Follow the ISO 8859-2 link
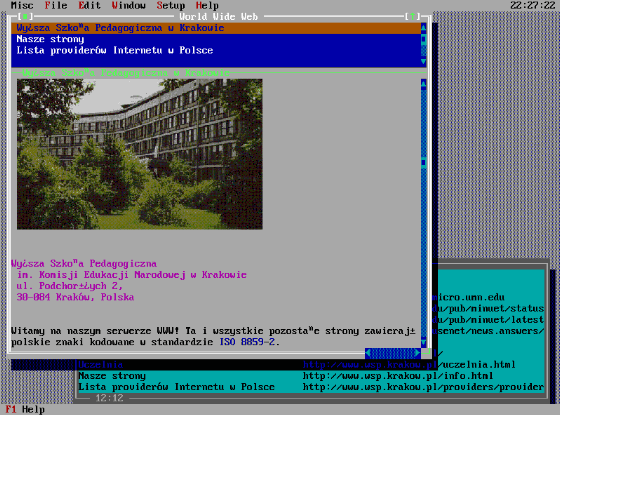Screen dimensions: 640x480 [x=247, y=342]
